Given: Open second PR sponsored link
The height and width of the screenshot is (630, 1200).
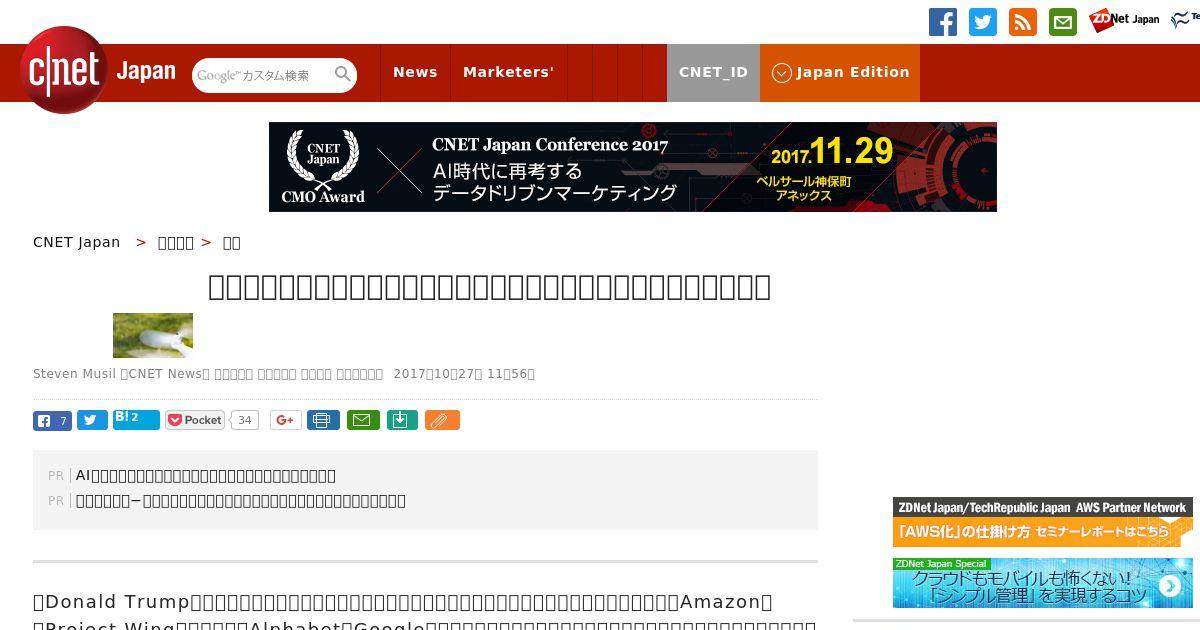Looking at the screenshot, I should [241, 500].
